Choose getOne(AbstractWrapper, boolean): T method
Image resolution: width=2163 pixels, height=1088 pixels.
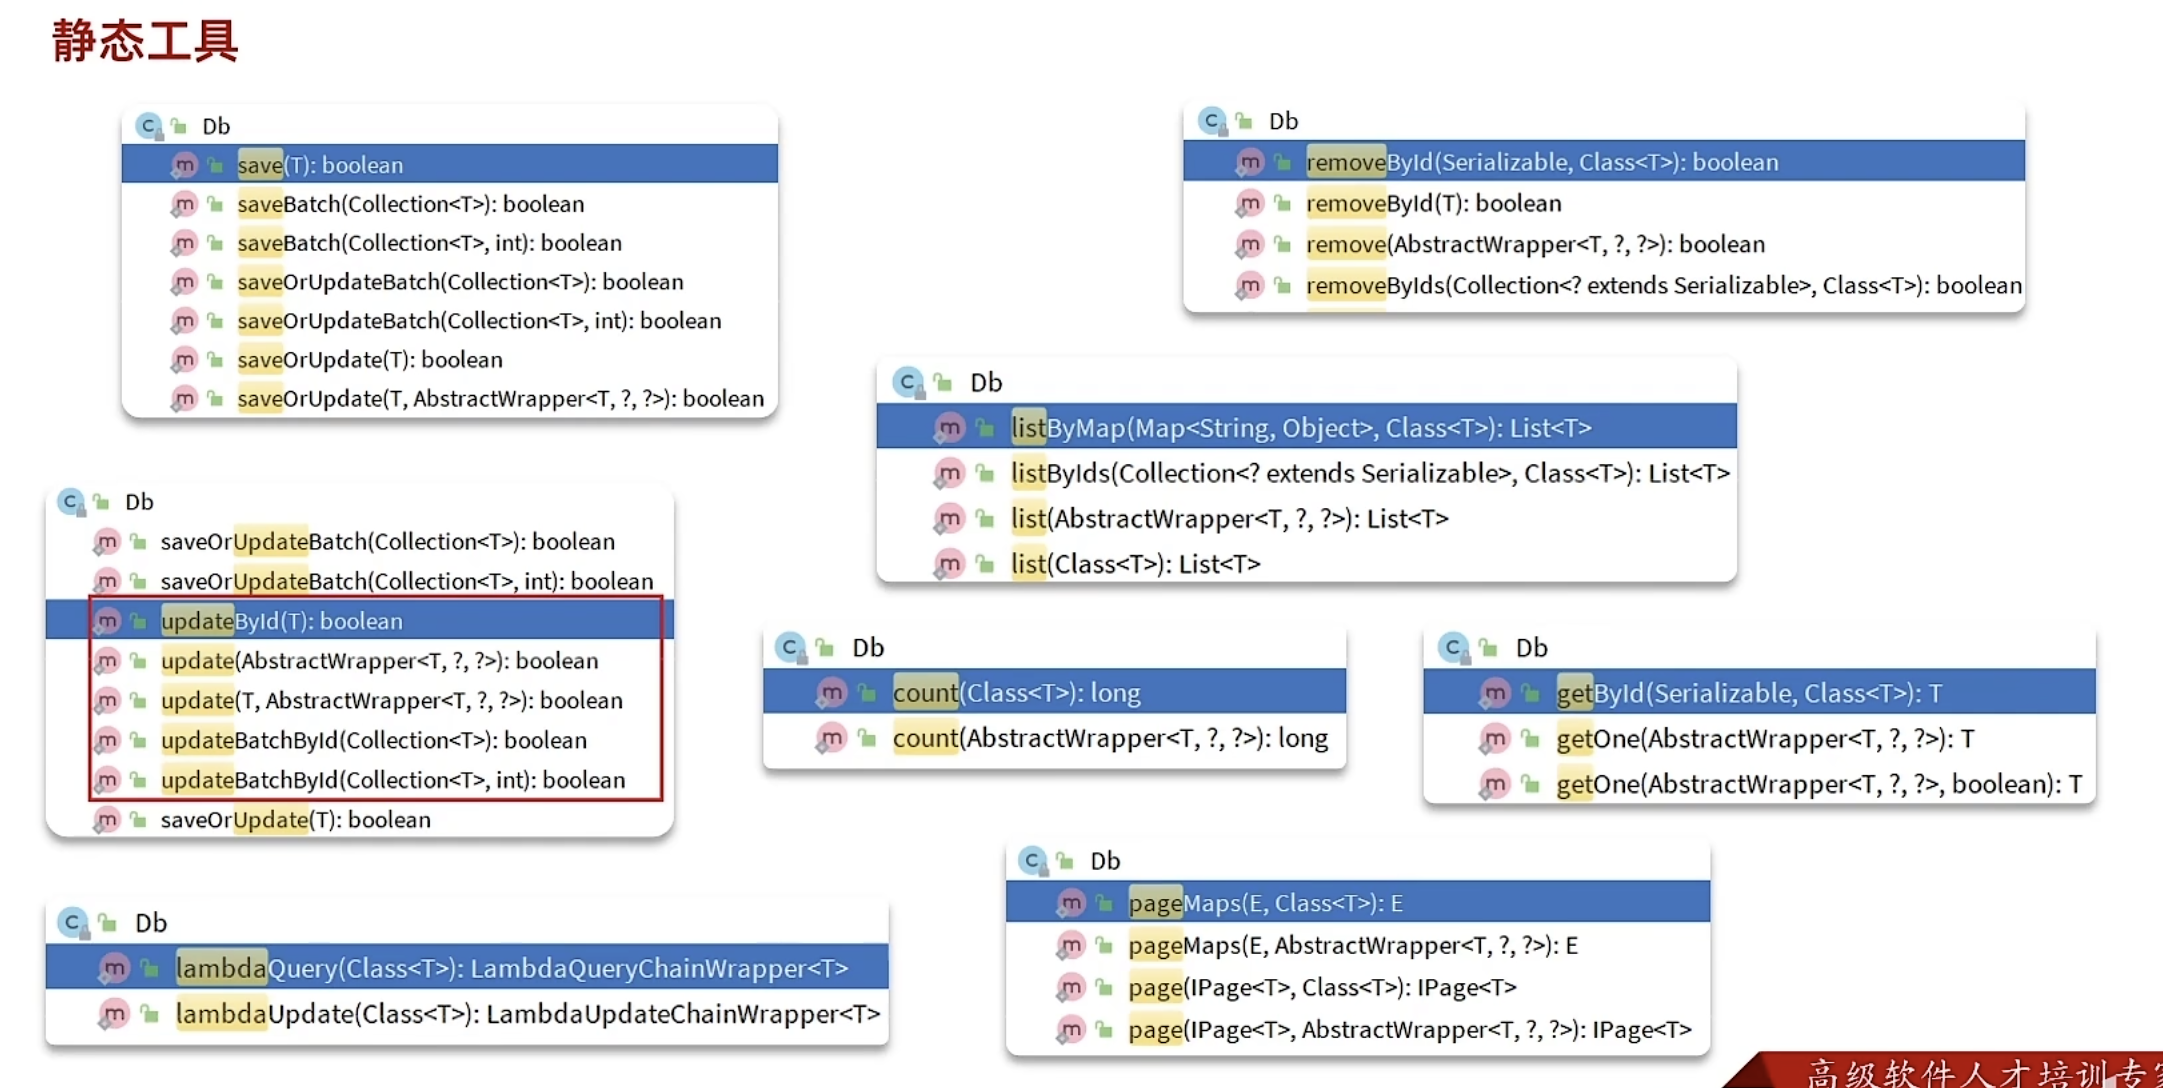pos(1818,784)
